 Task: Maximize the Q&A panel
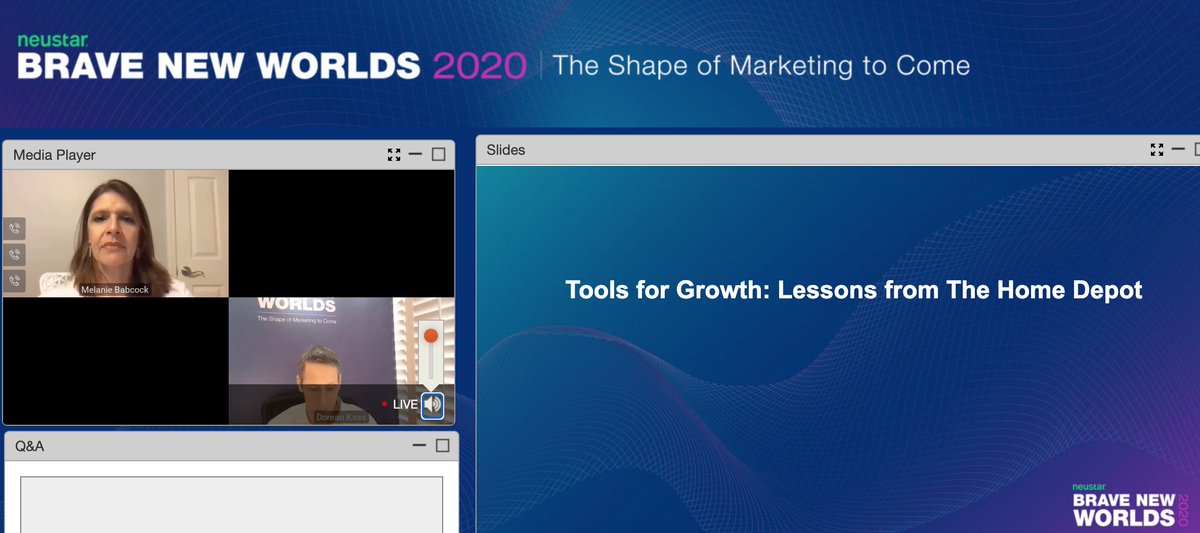pyautogui.click(x=442, y=445)
